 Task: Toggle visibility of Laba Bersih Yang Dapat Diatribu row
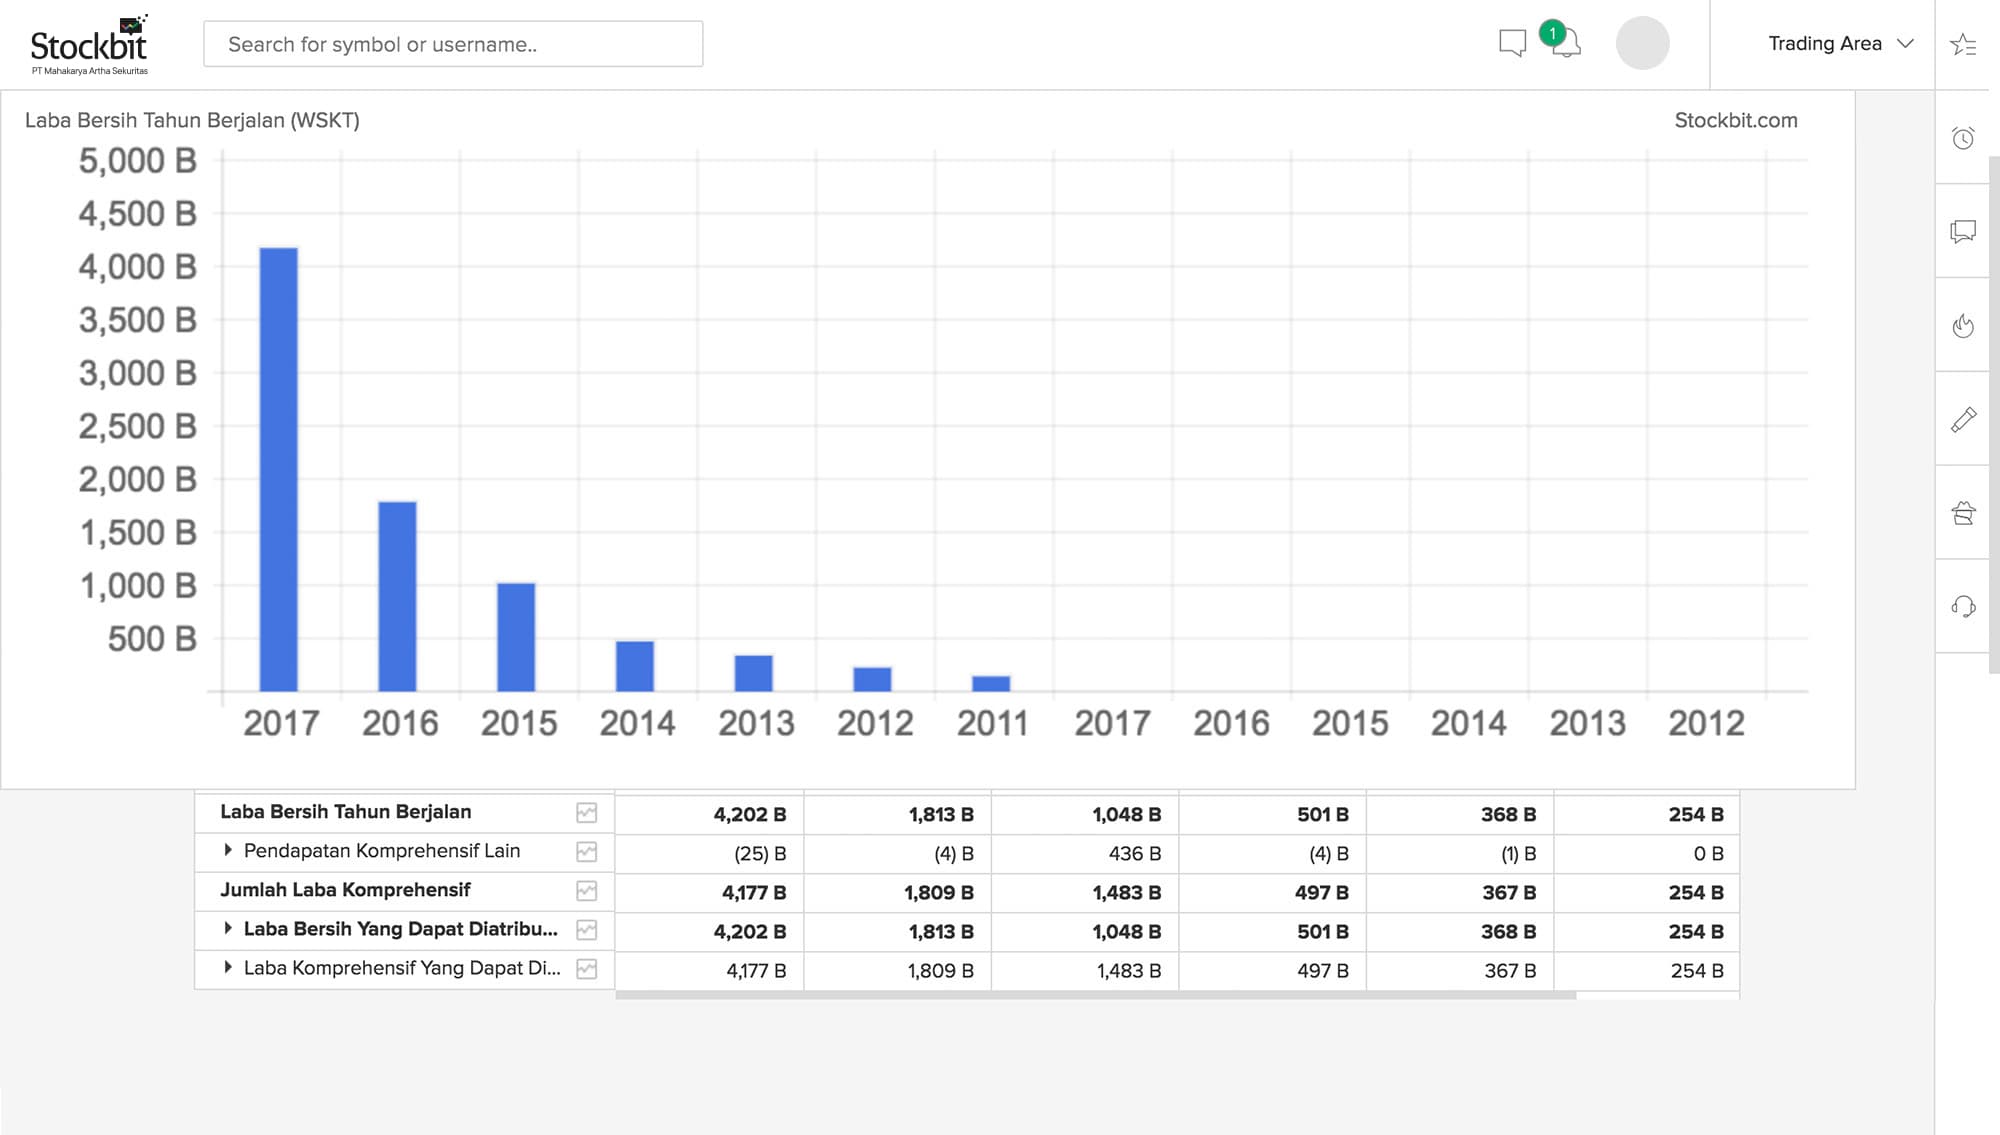pos(229,930)
